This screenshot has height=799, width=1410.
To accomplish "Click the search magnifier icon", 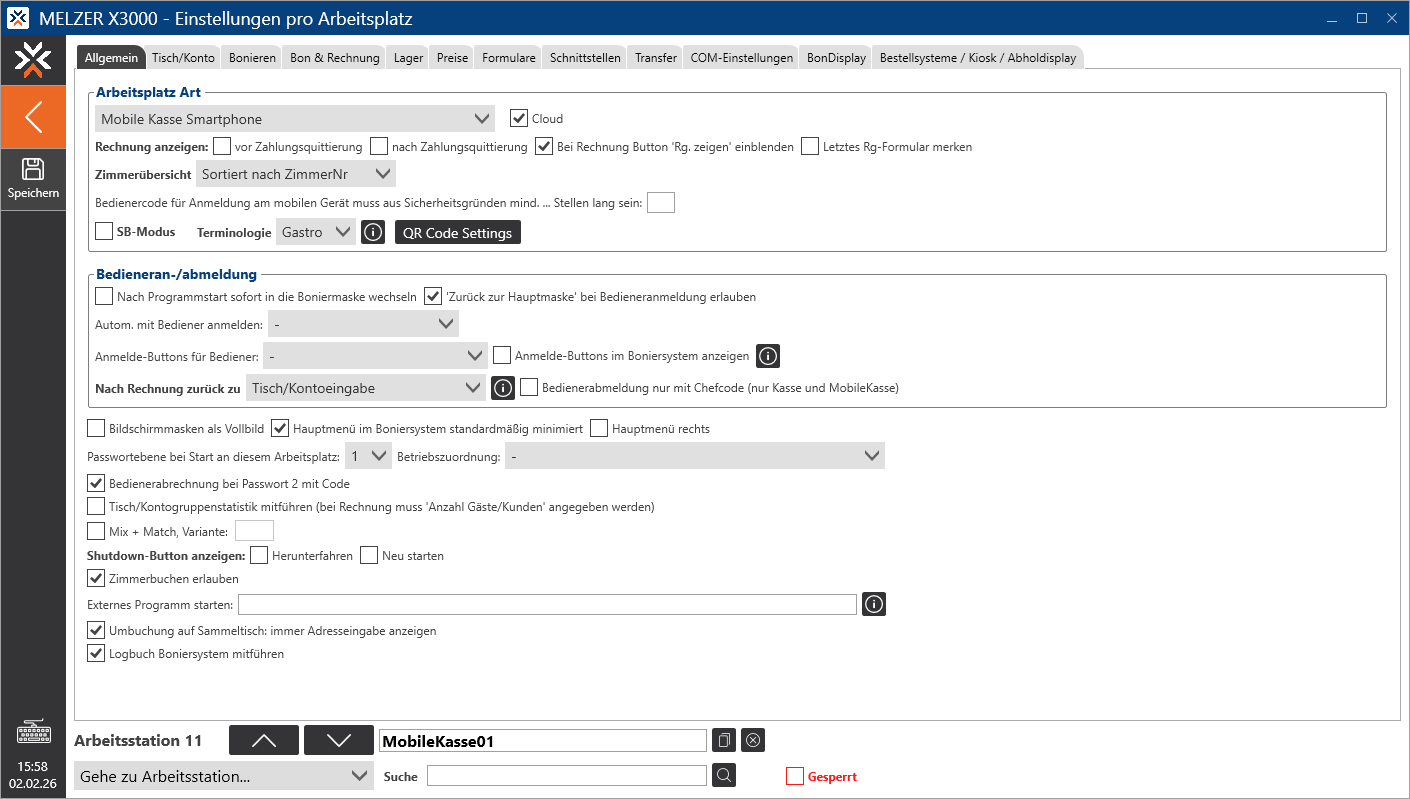I will (724, 775).
